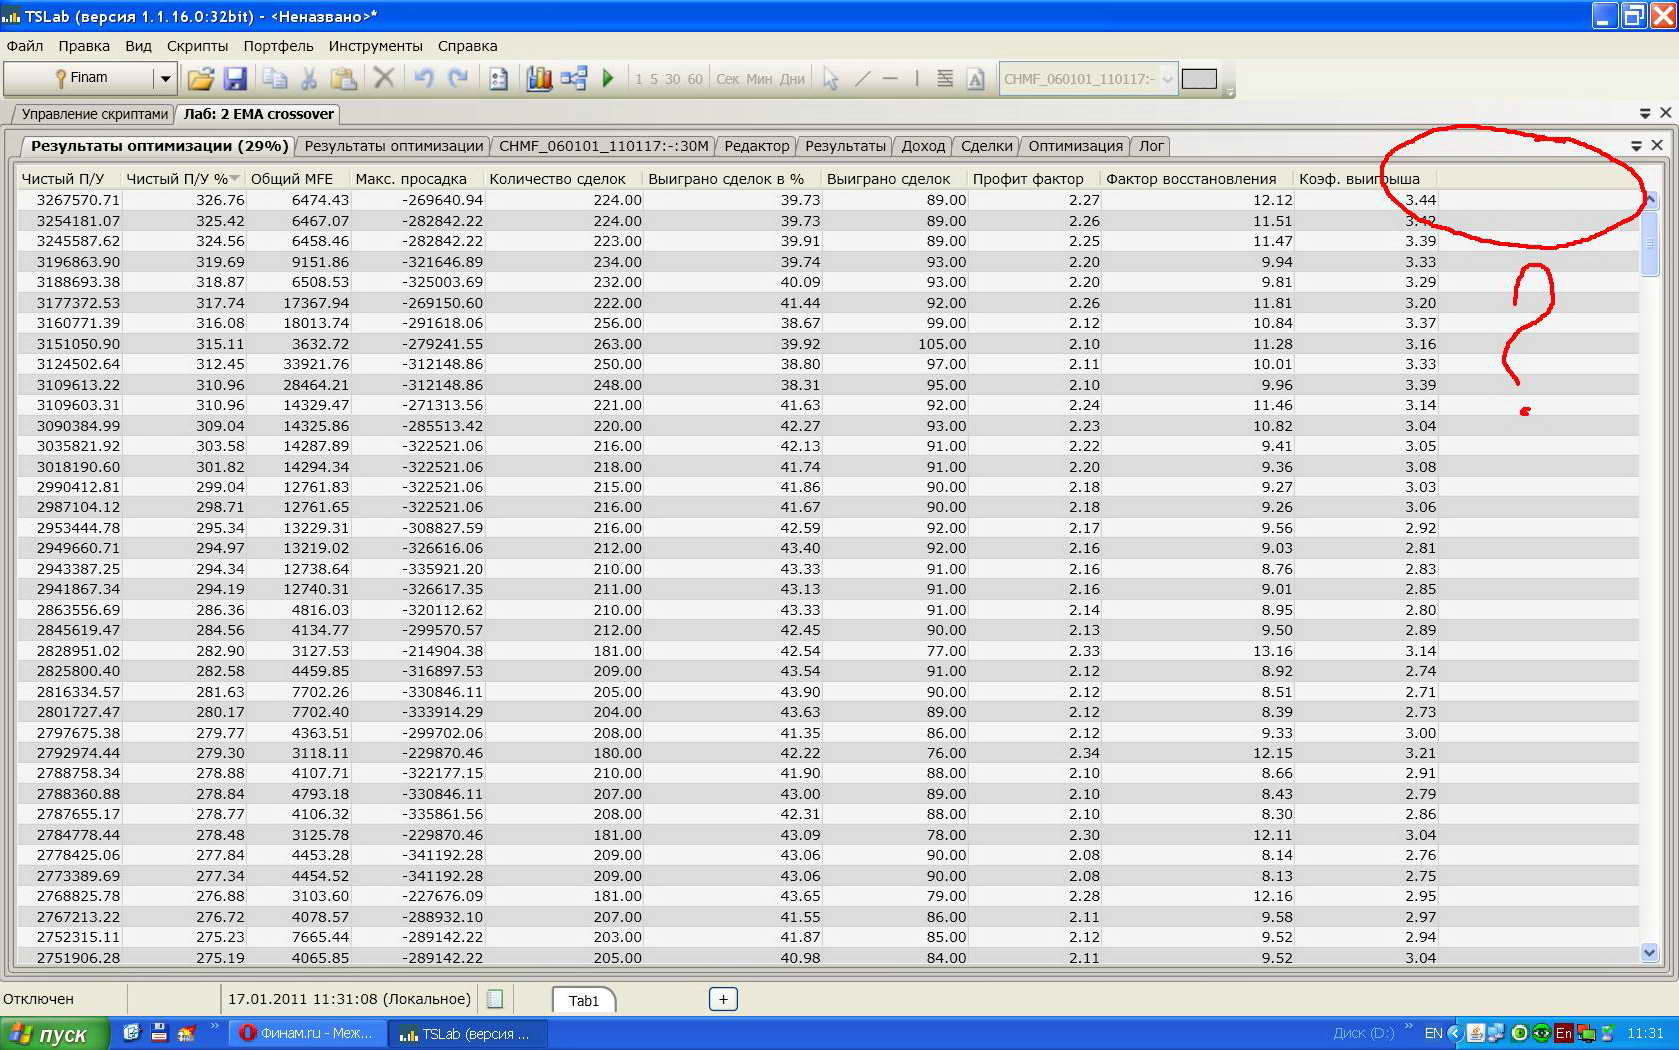Open the Скрипты menu
This screenshot has width=1679, height=1050.
coord(197,46)
